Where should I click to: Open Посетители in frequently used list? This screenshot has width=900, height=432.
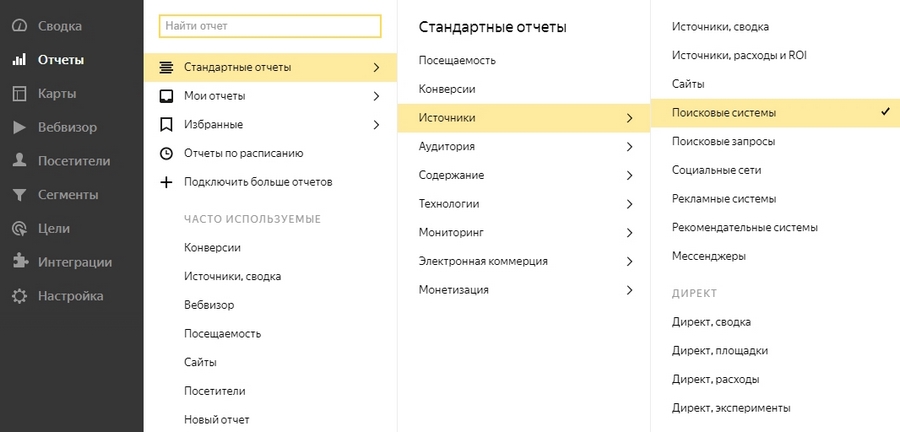[215, 391]
